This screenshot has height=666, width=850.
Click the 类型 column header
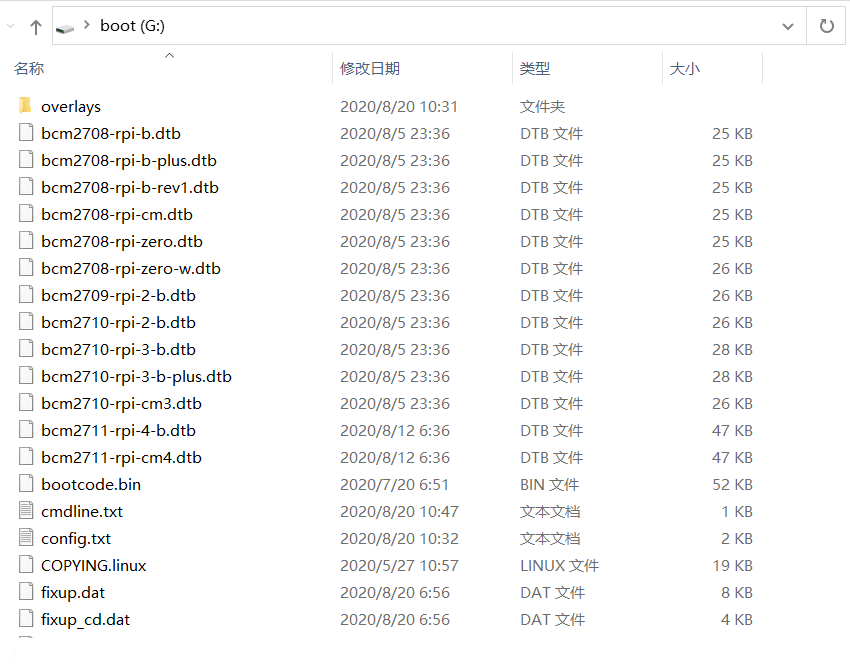(x=535, y=69)
